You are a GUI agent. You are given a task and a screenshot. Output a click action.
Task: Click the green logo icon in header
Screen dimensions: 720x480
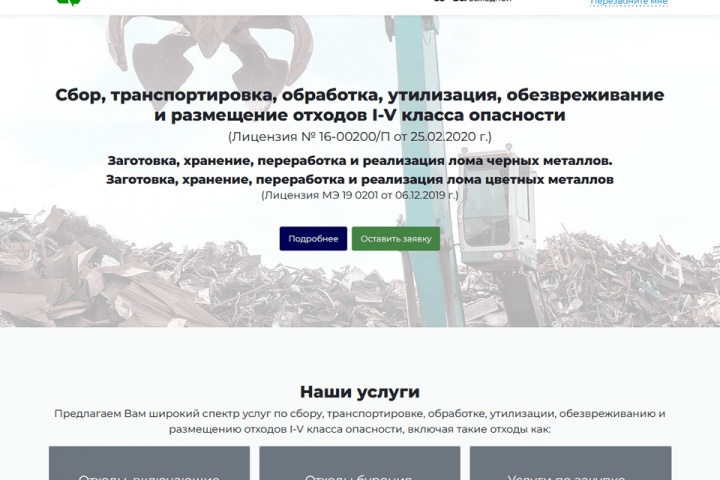[x=68, y=2]
